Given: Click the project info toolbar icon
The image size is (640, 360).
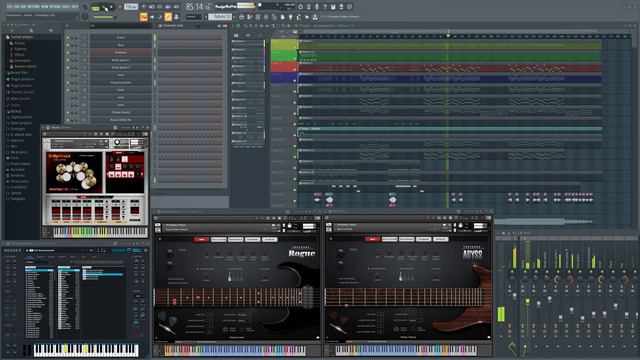Looking at the screenshot, I should (x=350, y=7).
